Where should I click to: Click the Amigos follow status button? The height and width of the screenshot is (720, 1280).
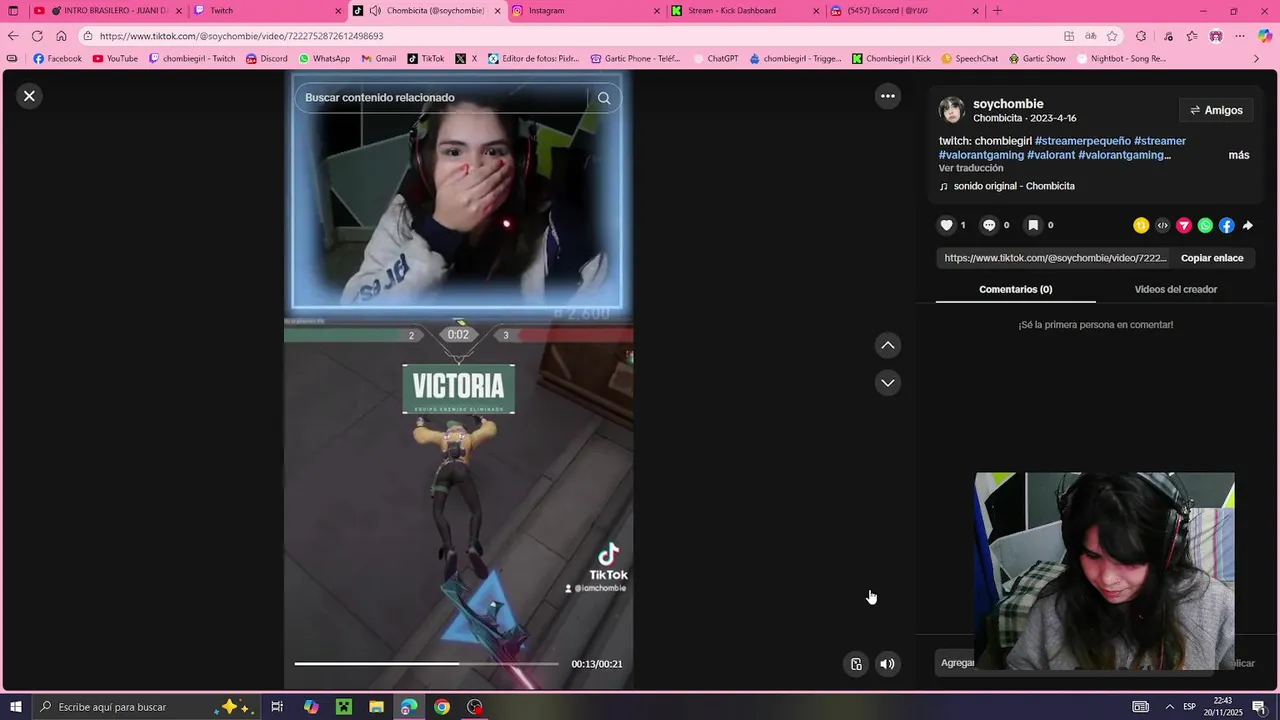click(x=1216, y=110)
